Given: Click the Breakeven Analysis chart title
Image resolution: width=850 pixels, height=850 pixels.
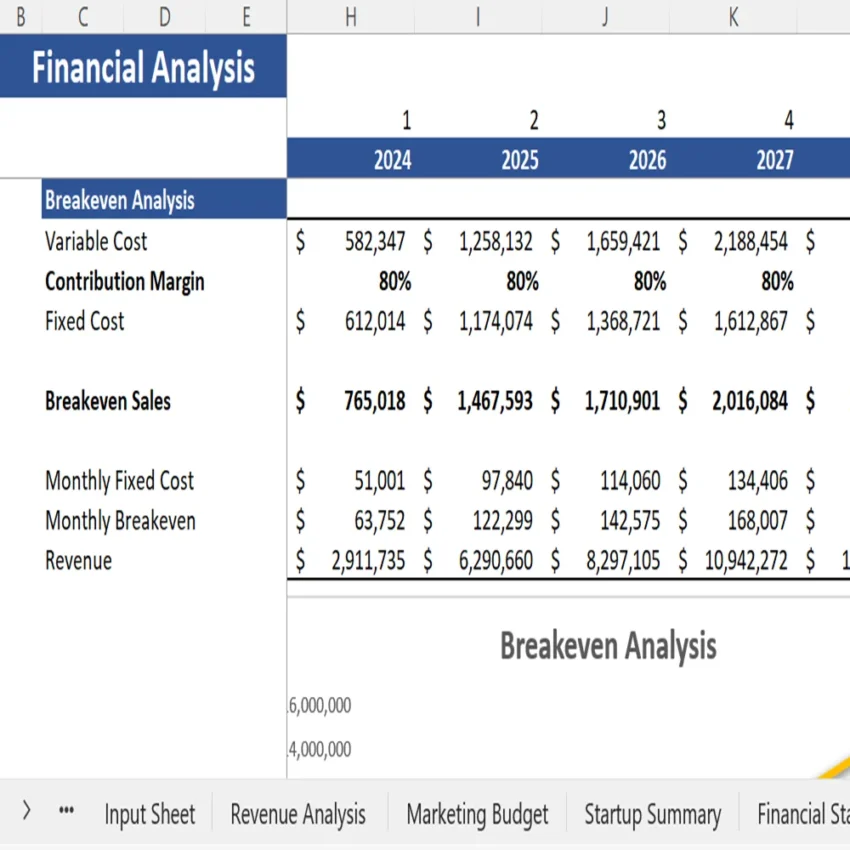Looking at the screenshot, I should pos(608,646).
